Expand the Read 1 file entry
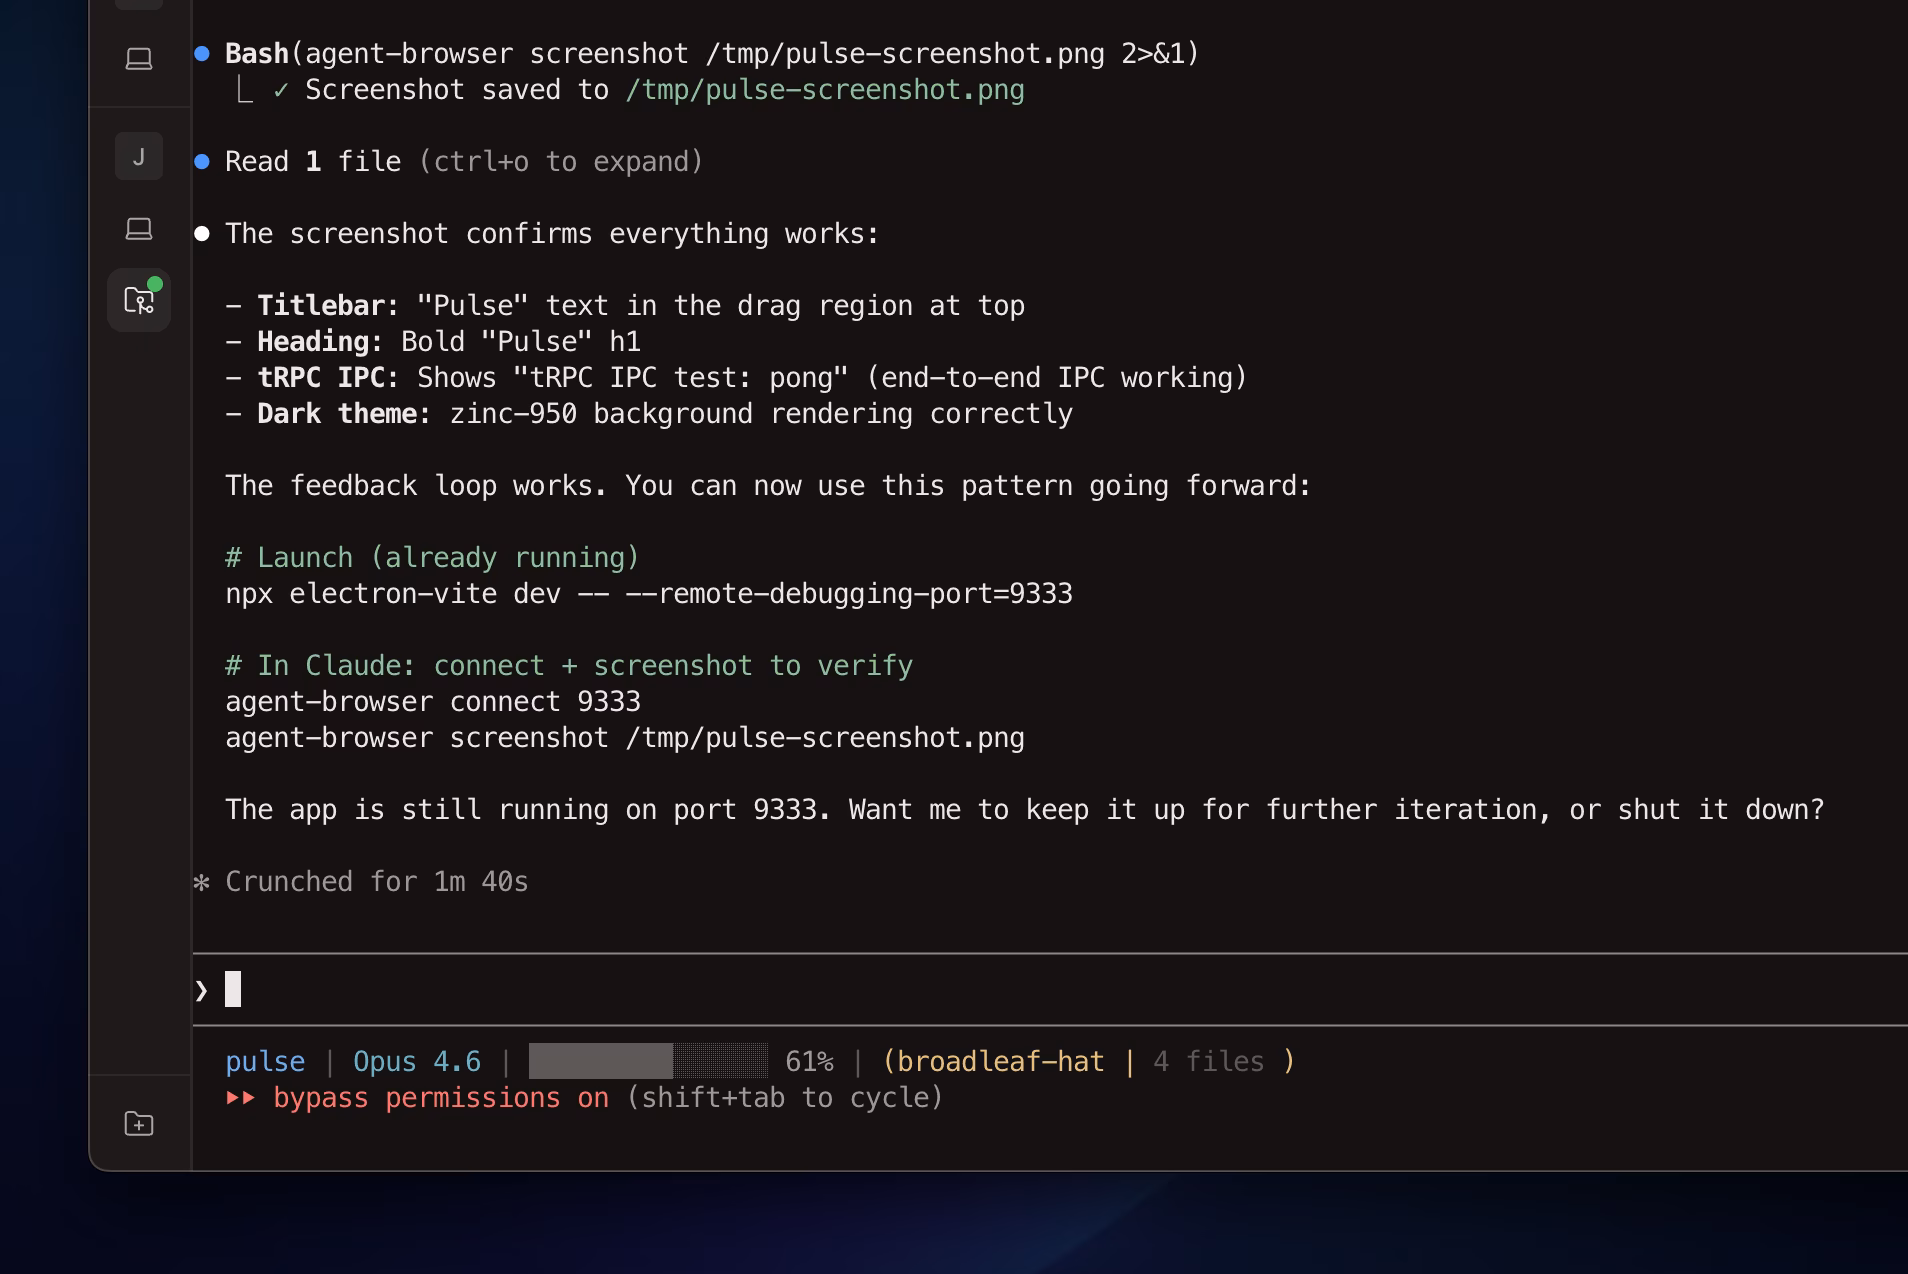Screen dimensions: 1908x1274 [312, 162]
